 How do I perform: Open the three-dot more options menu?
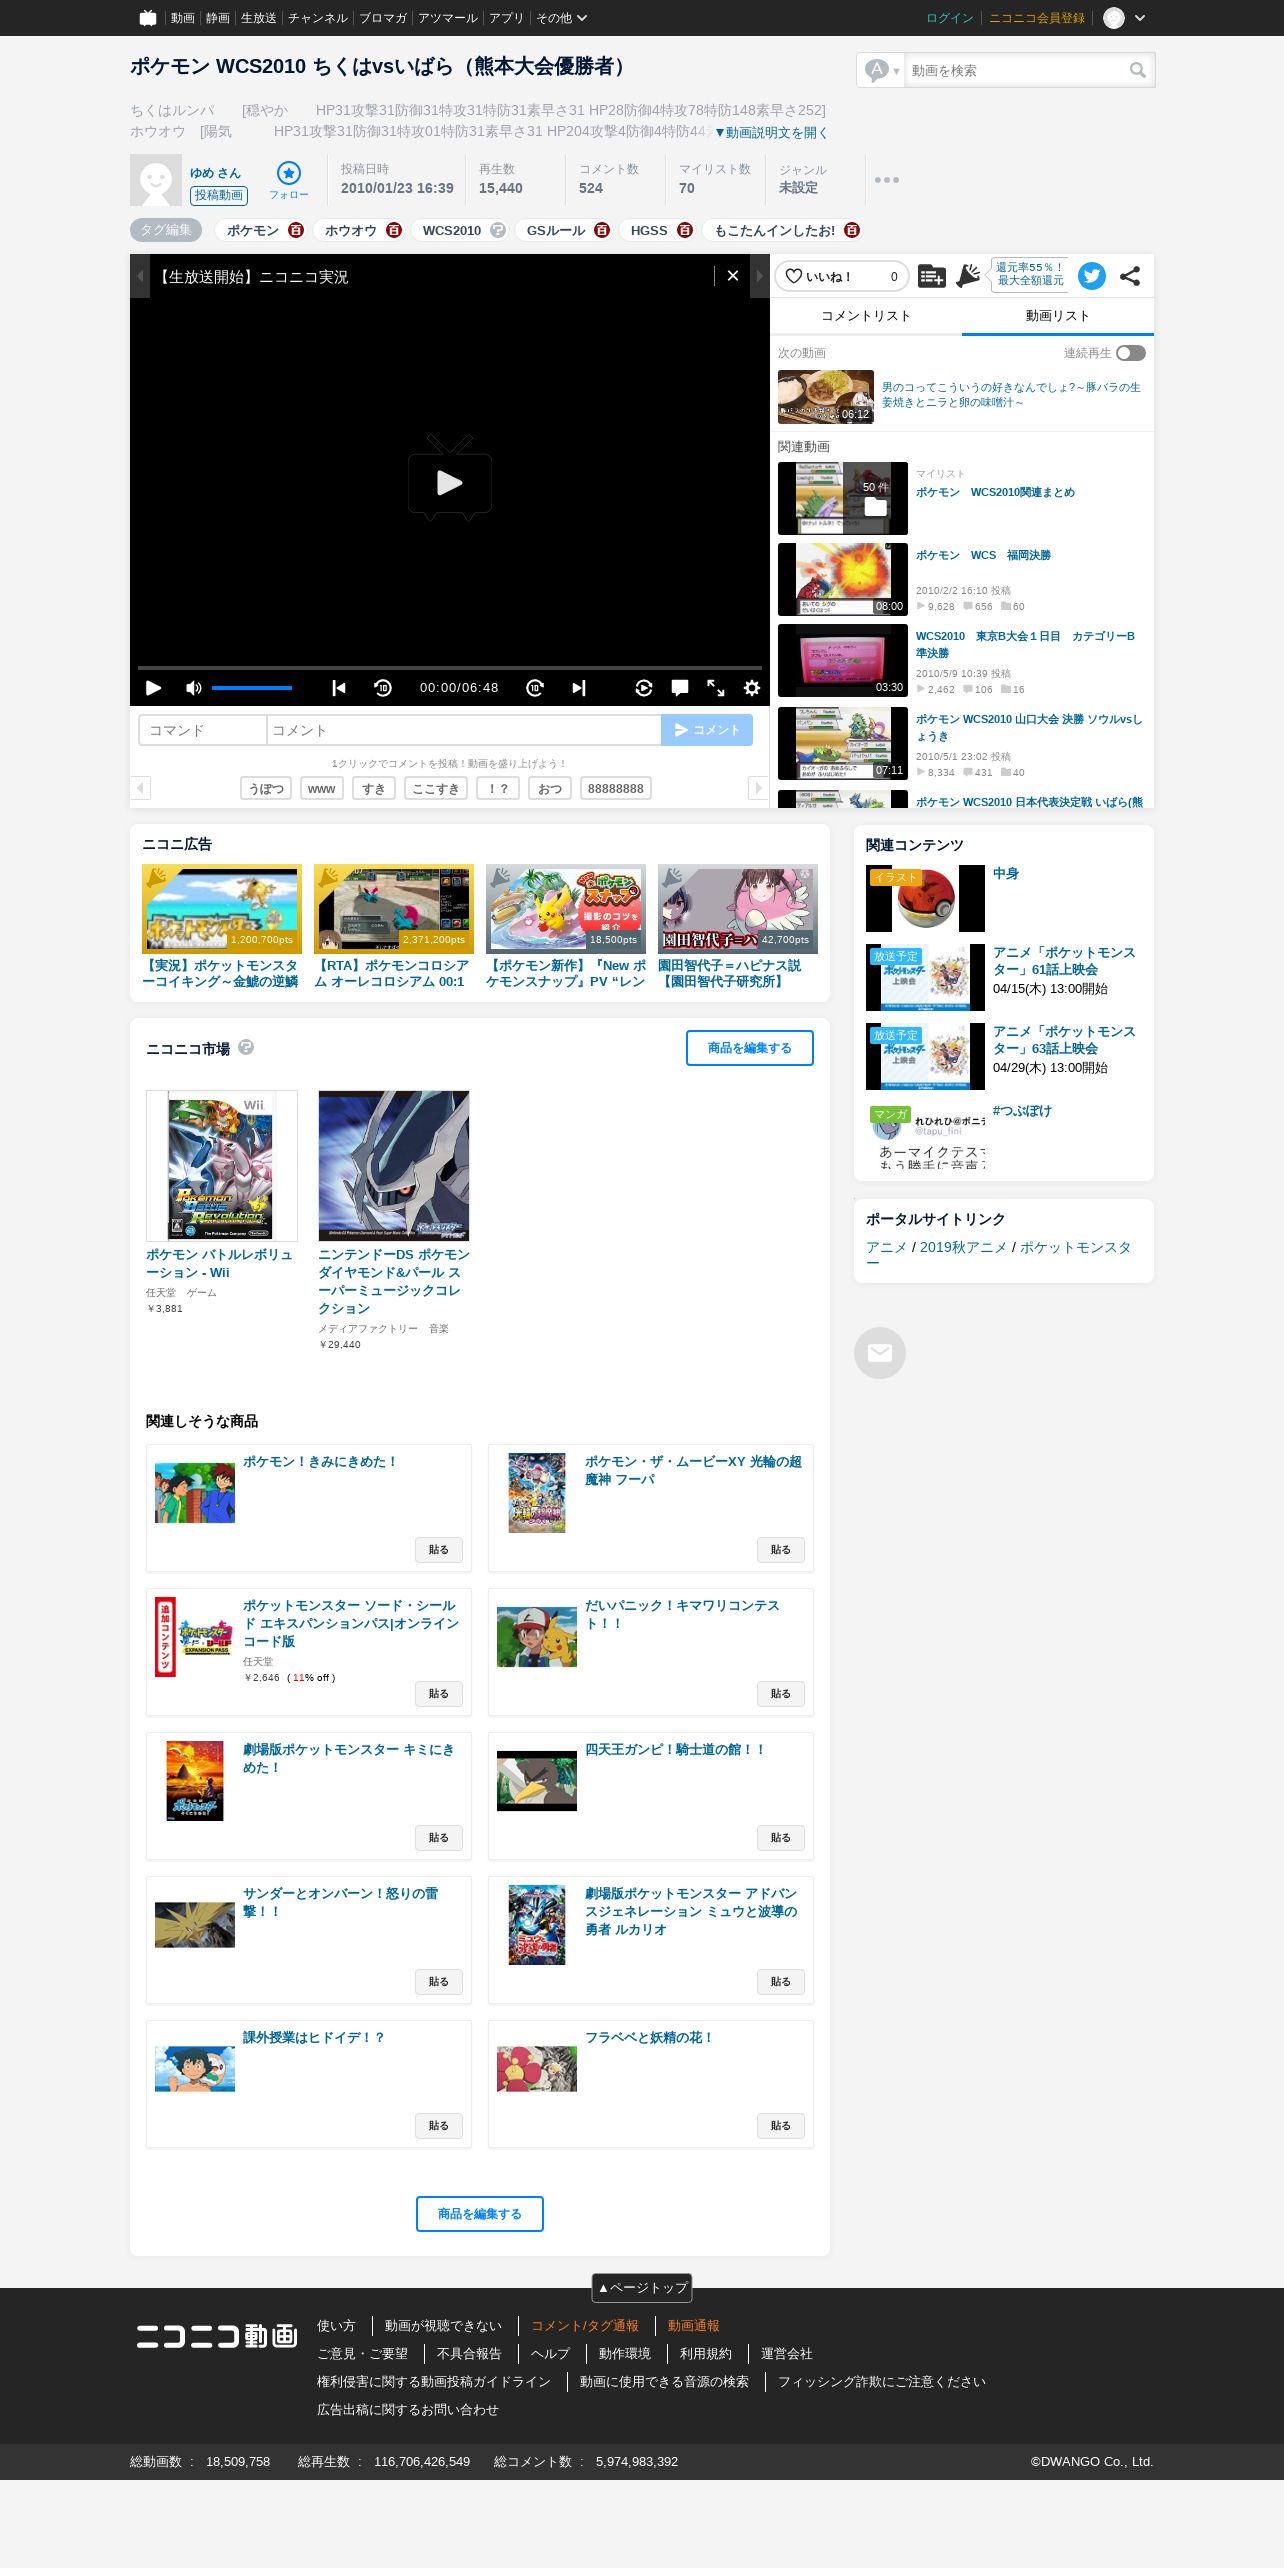coord(886,180)
